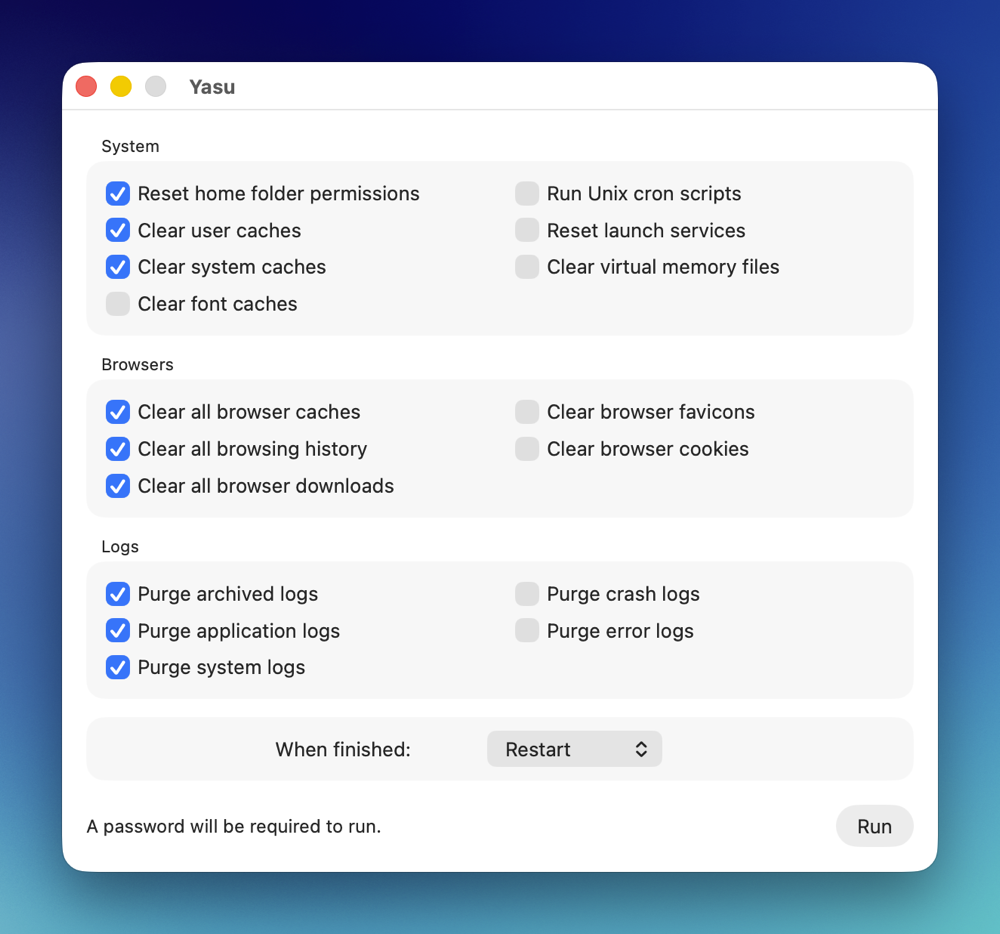The width and height of the screenshot is (1000, 934).
Task: Enable "Run Unix cron scripts"
Action: pyautogui.click(x=526, y=193)
